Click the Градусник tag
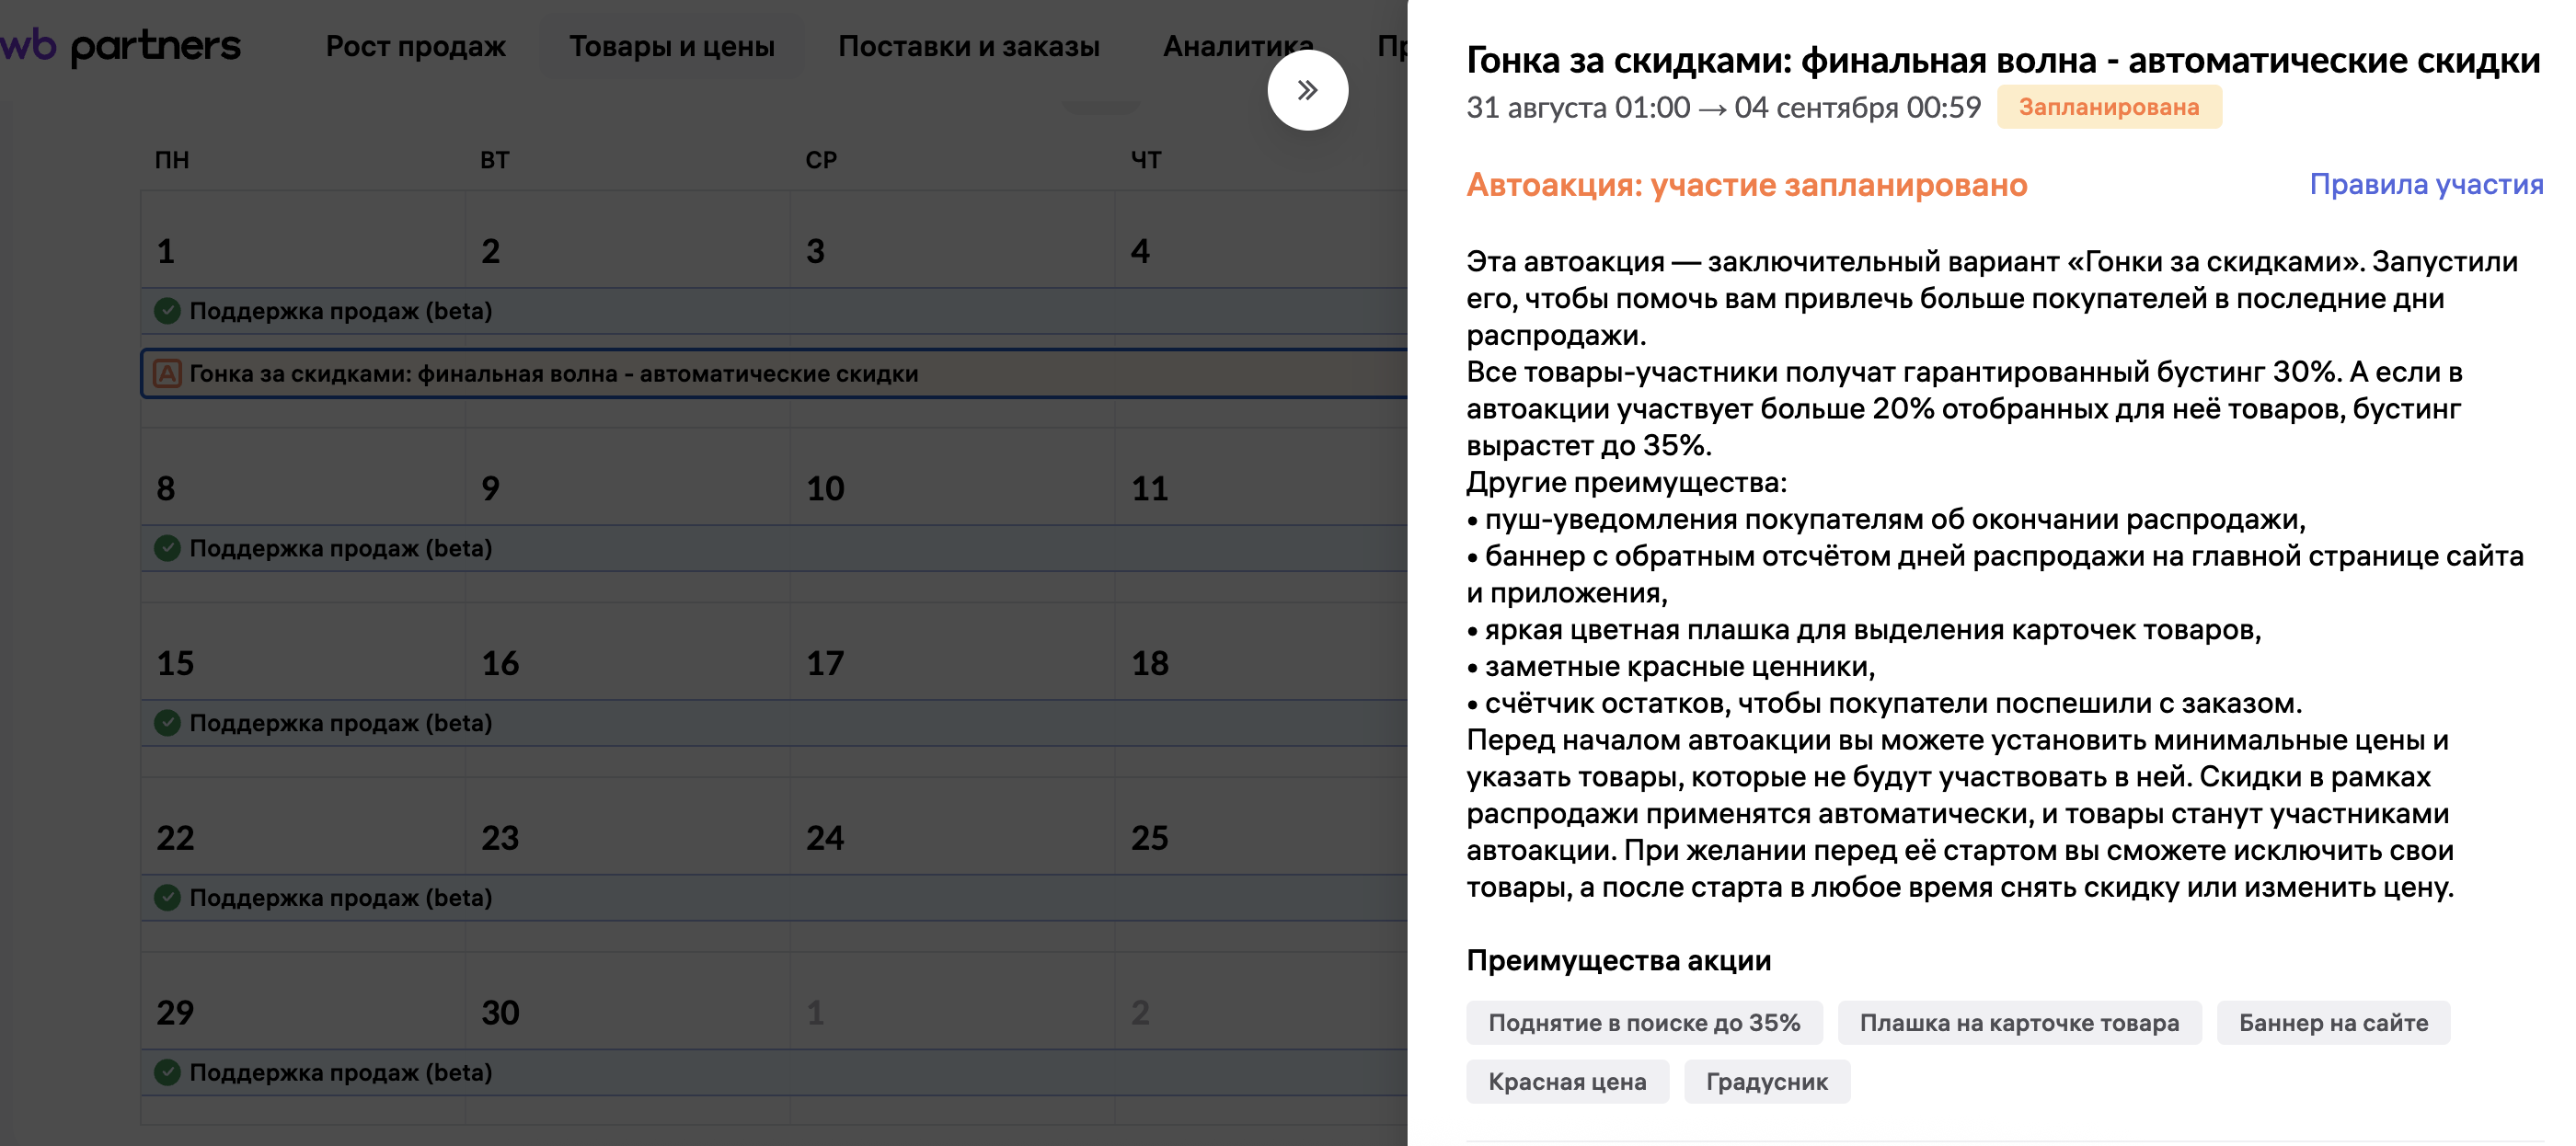This screenshot has width=2576, height=1146. (x=1767, y=1082)
